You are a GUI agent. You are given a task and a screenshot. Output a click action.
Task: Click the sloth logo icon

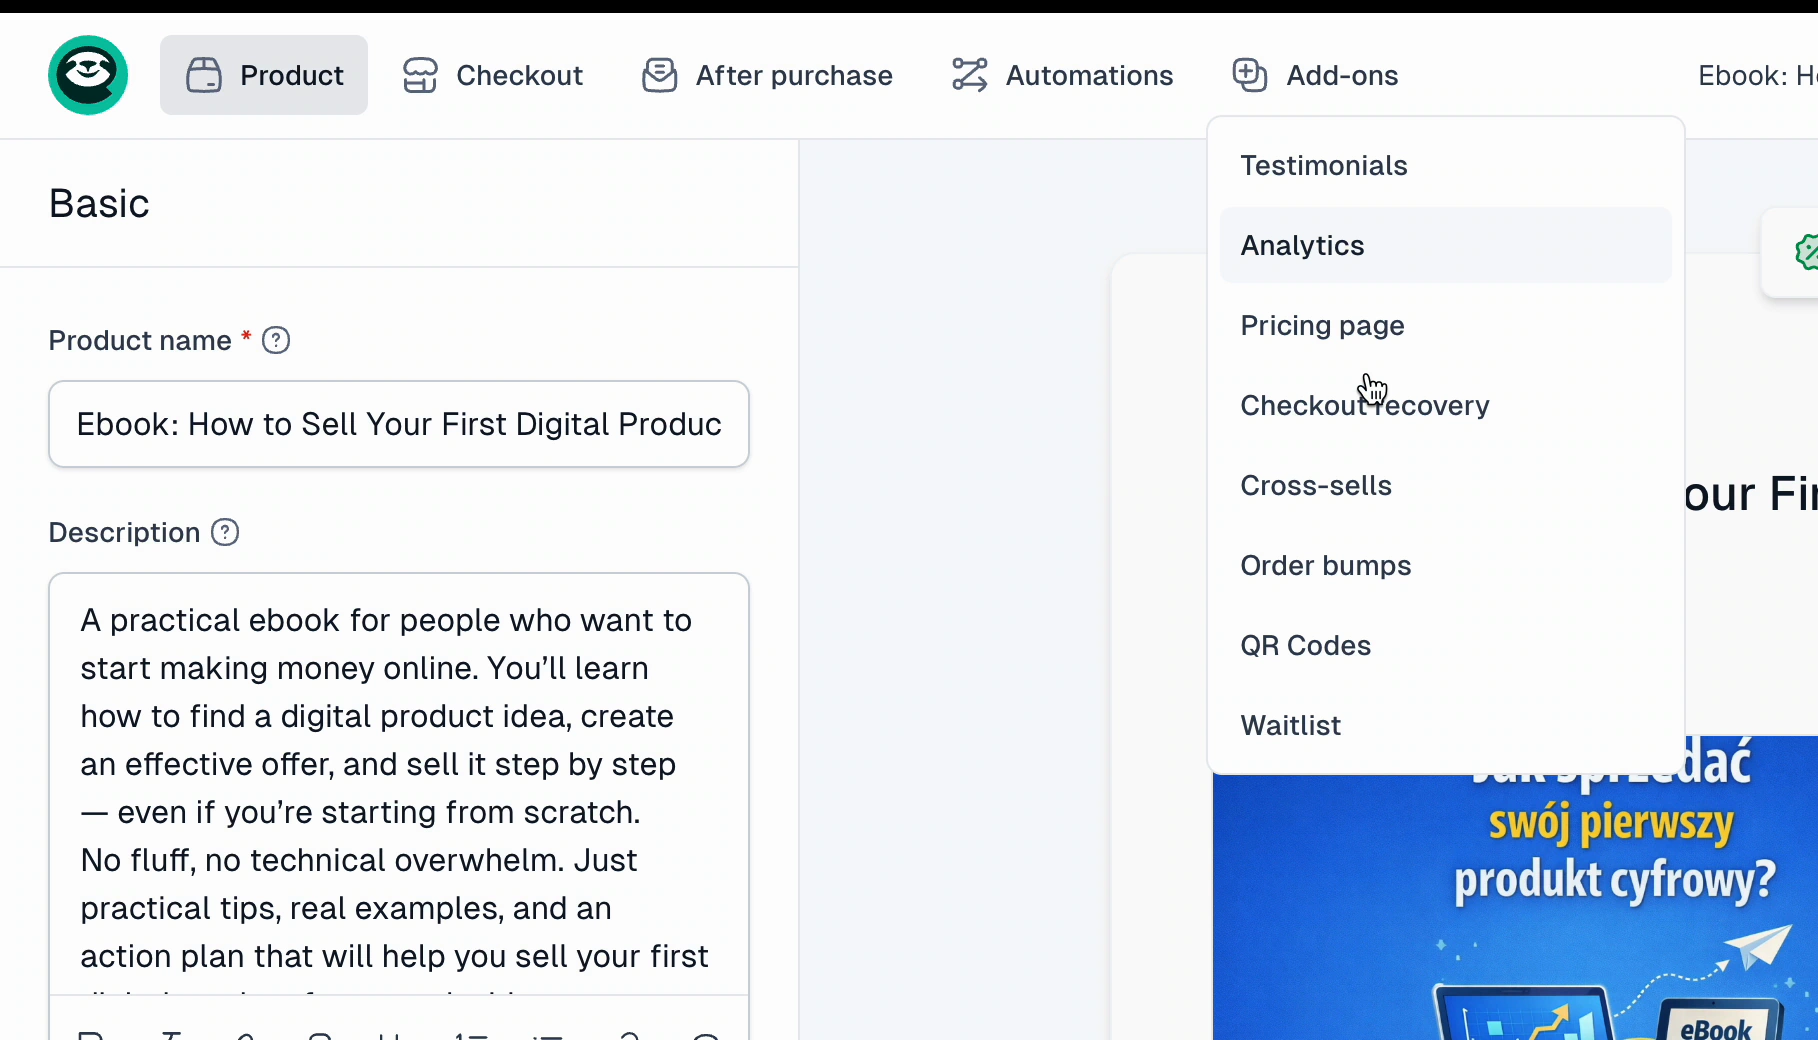tap(88, 75)
